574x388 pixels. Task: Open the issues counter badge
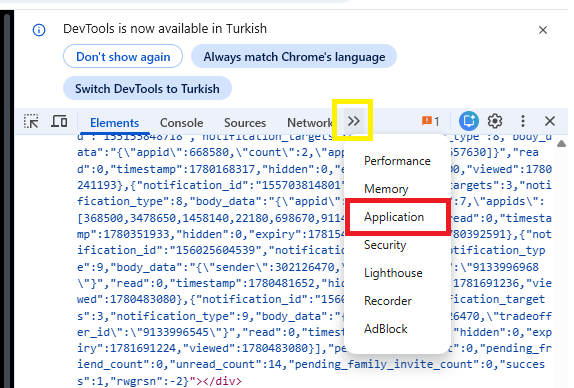pyautogui.click(x=430, y=121)
